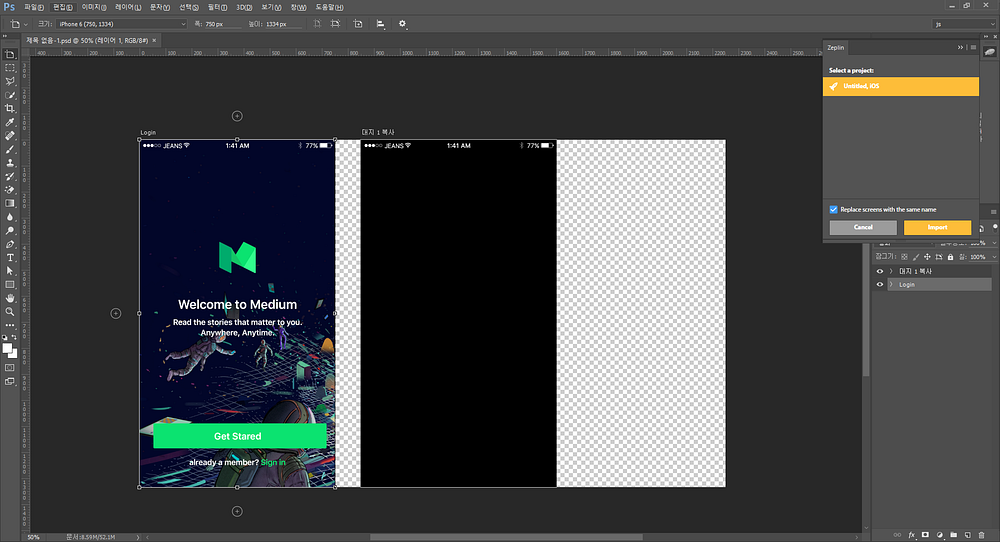The height and width of the screenshot is (542, 1000).
Task: Expand the Login artboard group
Action: (891, 284)
